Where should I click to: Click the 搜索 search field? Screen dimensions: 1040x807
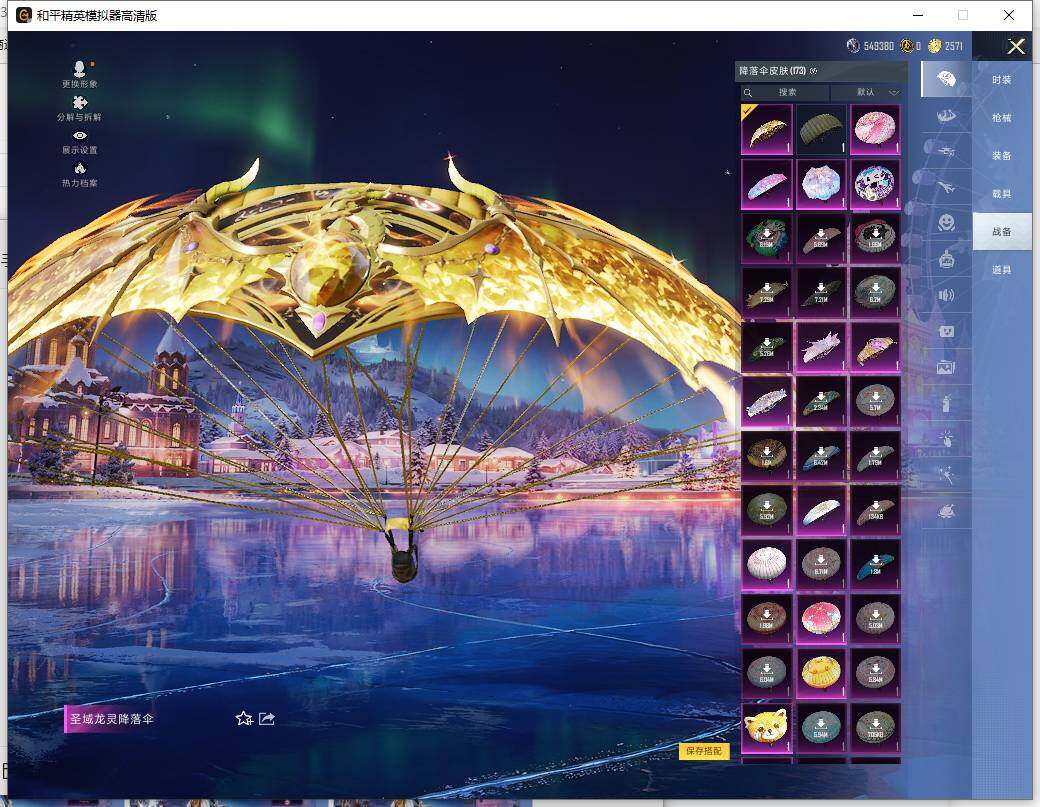point(786,92)
